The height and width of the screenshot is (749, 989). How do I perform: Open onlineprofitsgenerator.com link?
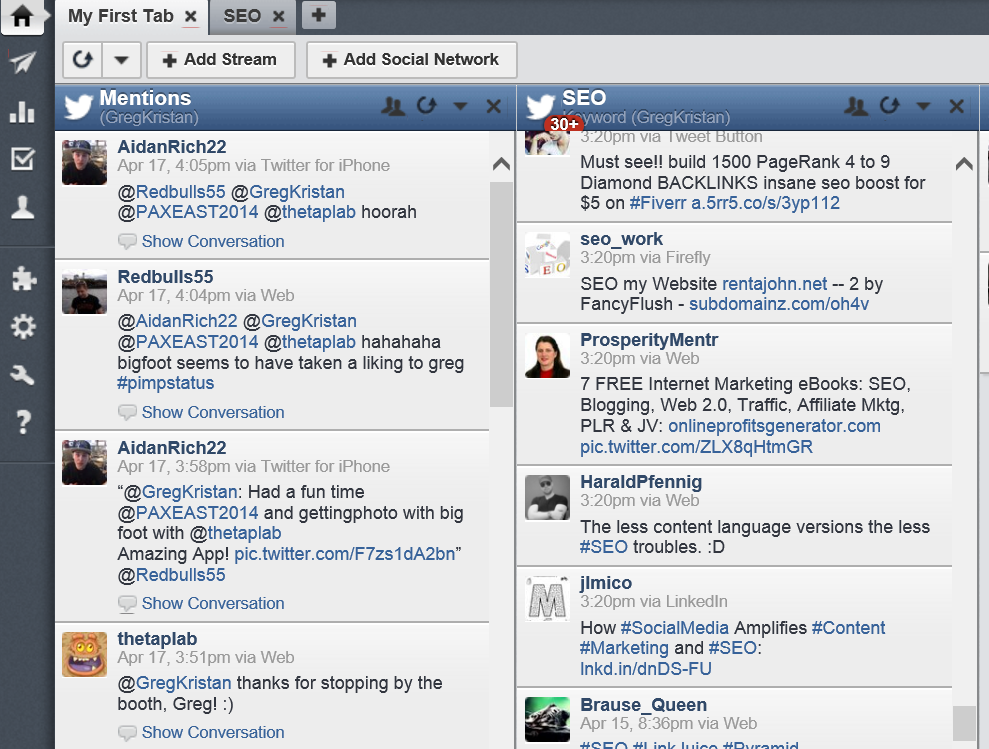[775, 426]
